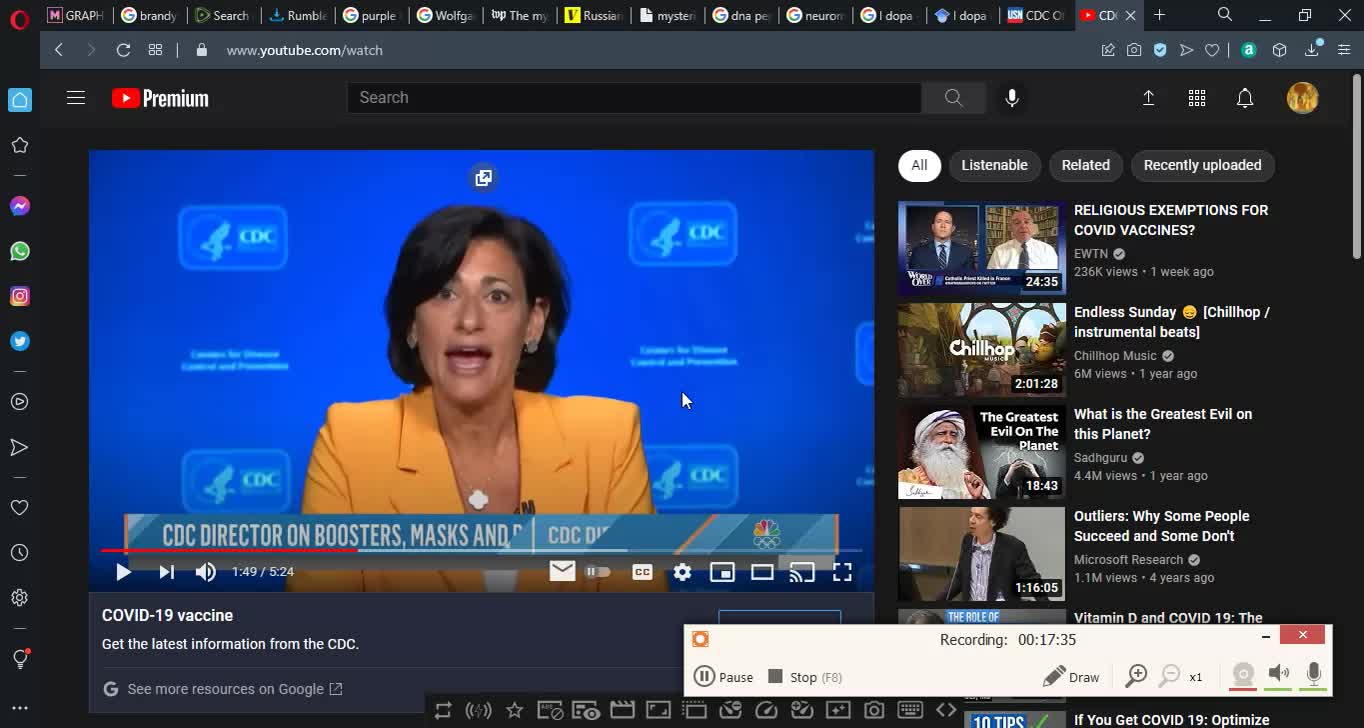The image size is (1364, 728).
Task: Toggle webcam capture in recorder
Action: click(x=1243, y=675)
